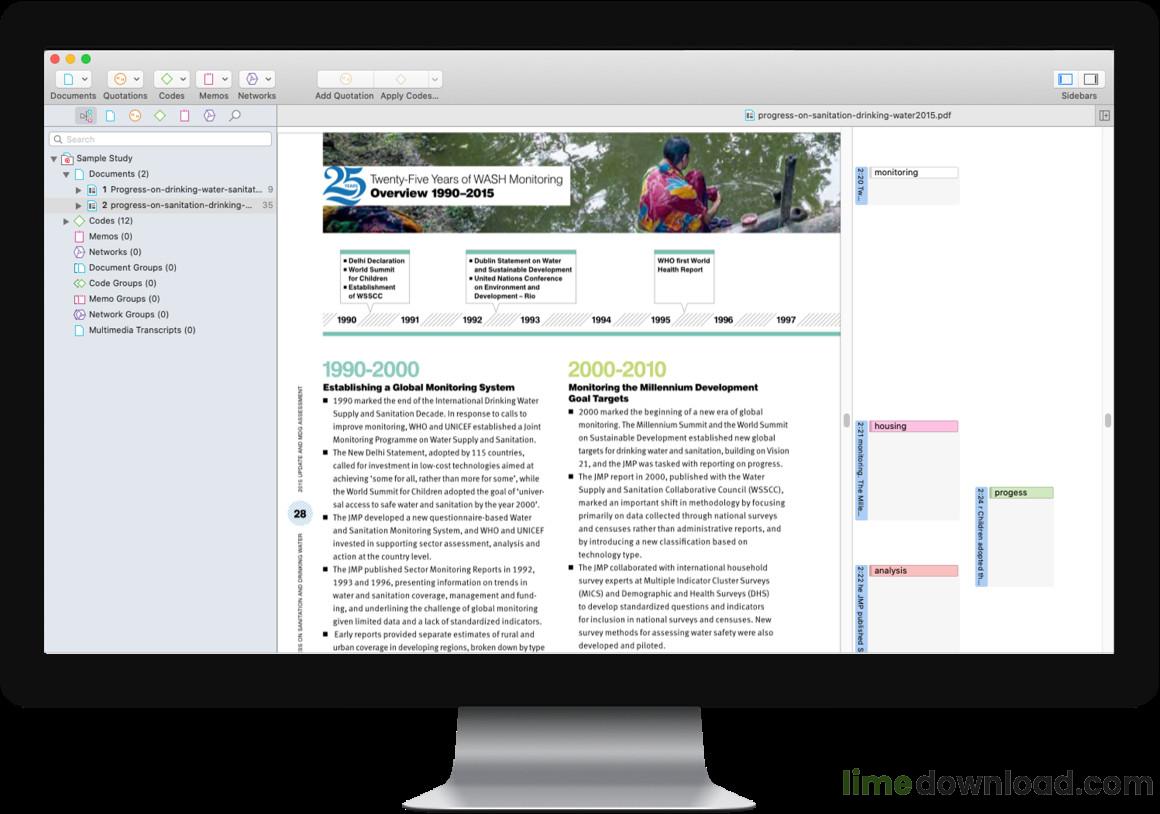Image resolution: width=1160 pixels, height=814 pixels.
Task: Switch navigator to documents browser icon
Action: [110, 116]
